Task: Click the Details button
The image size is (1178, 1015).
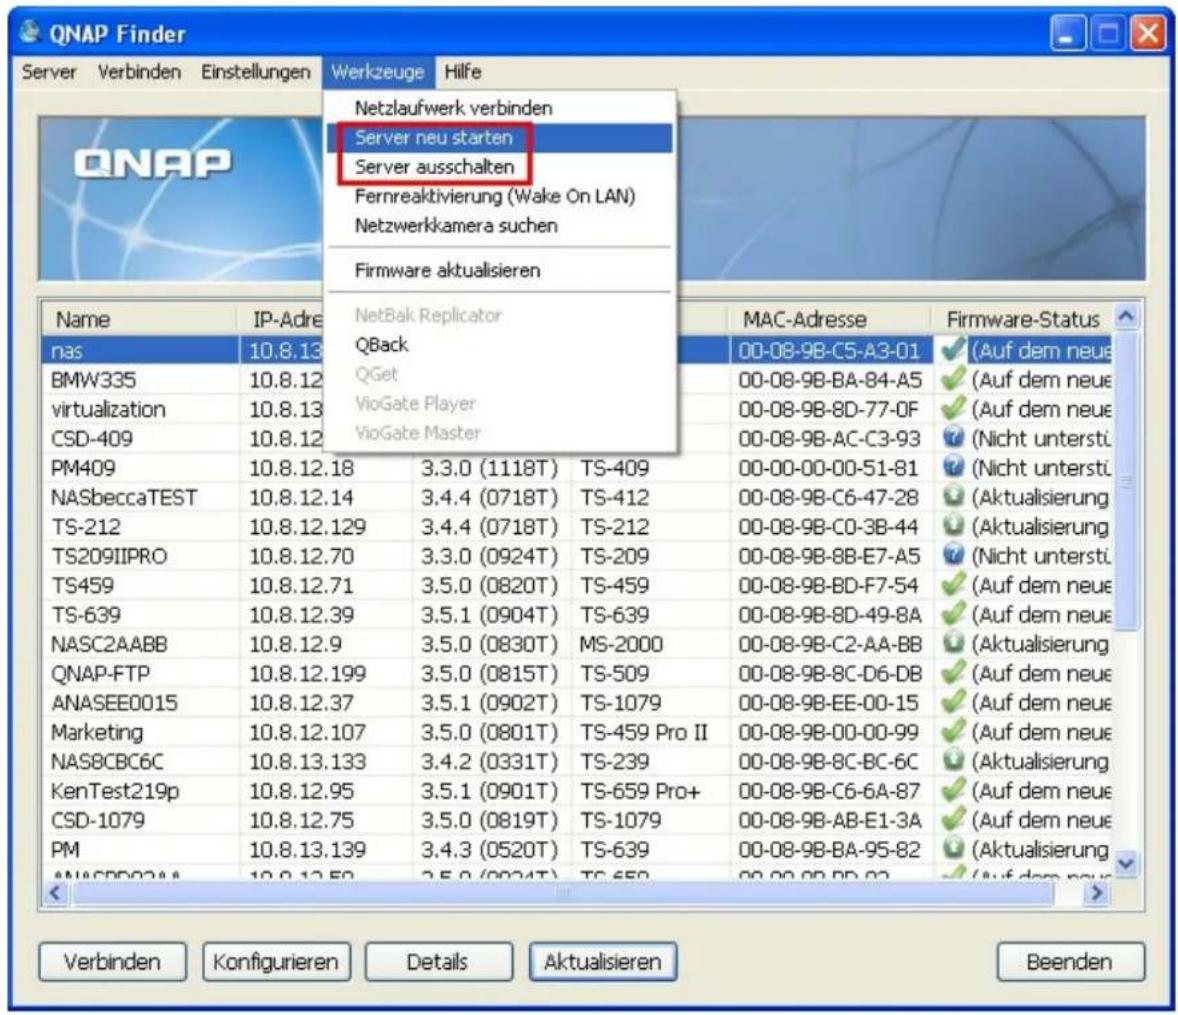Action: (438, 962)
